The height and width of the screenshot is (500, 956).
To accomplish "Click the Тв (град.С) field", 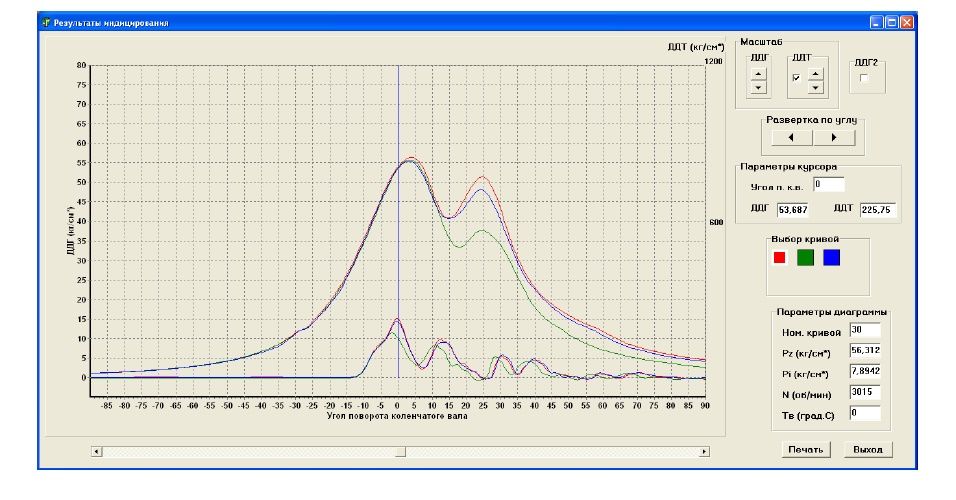I will pyautogui.click(x=863, y=412).
